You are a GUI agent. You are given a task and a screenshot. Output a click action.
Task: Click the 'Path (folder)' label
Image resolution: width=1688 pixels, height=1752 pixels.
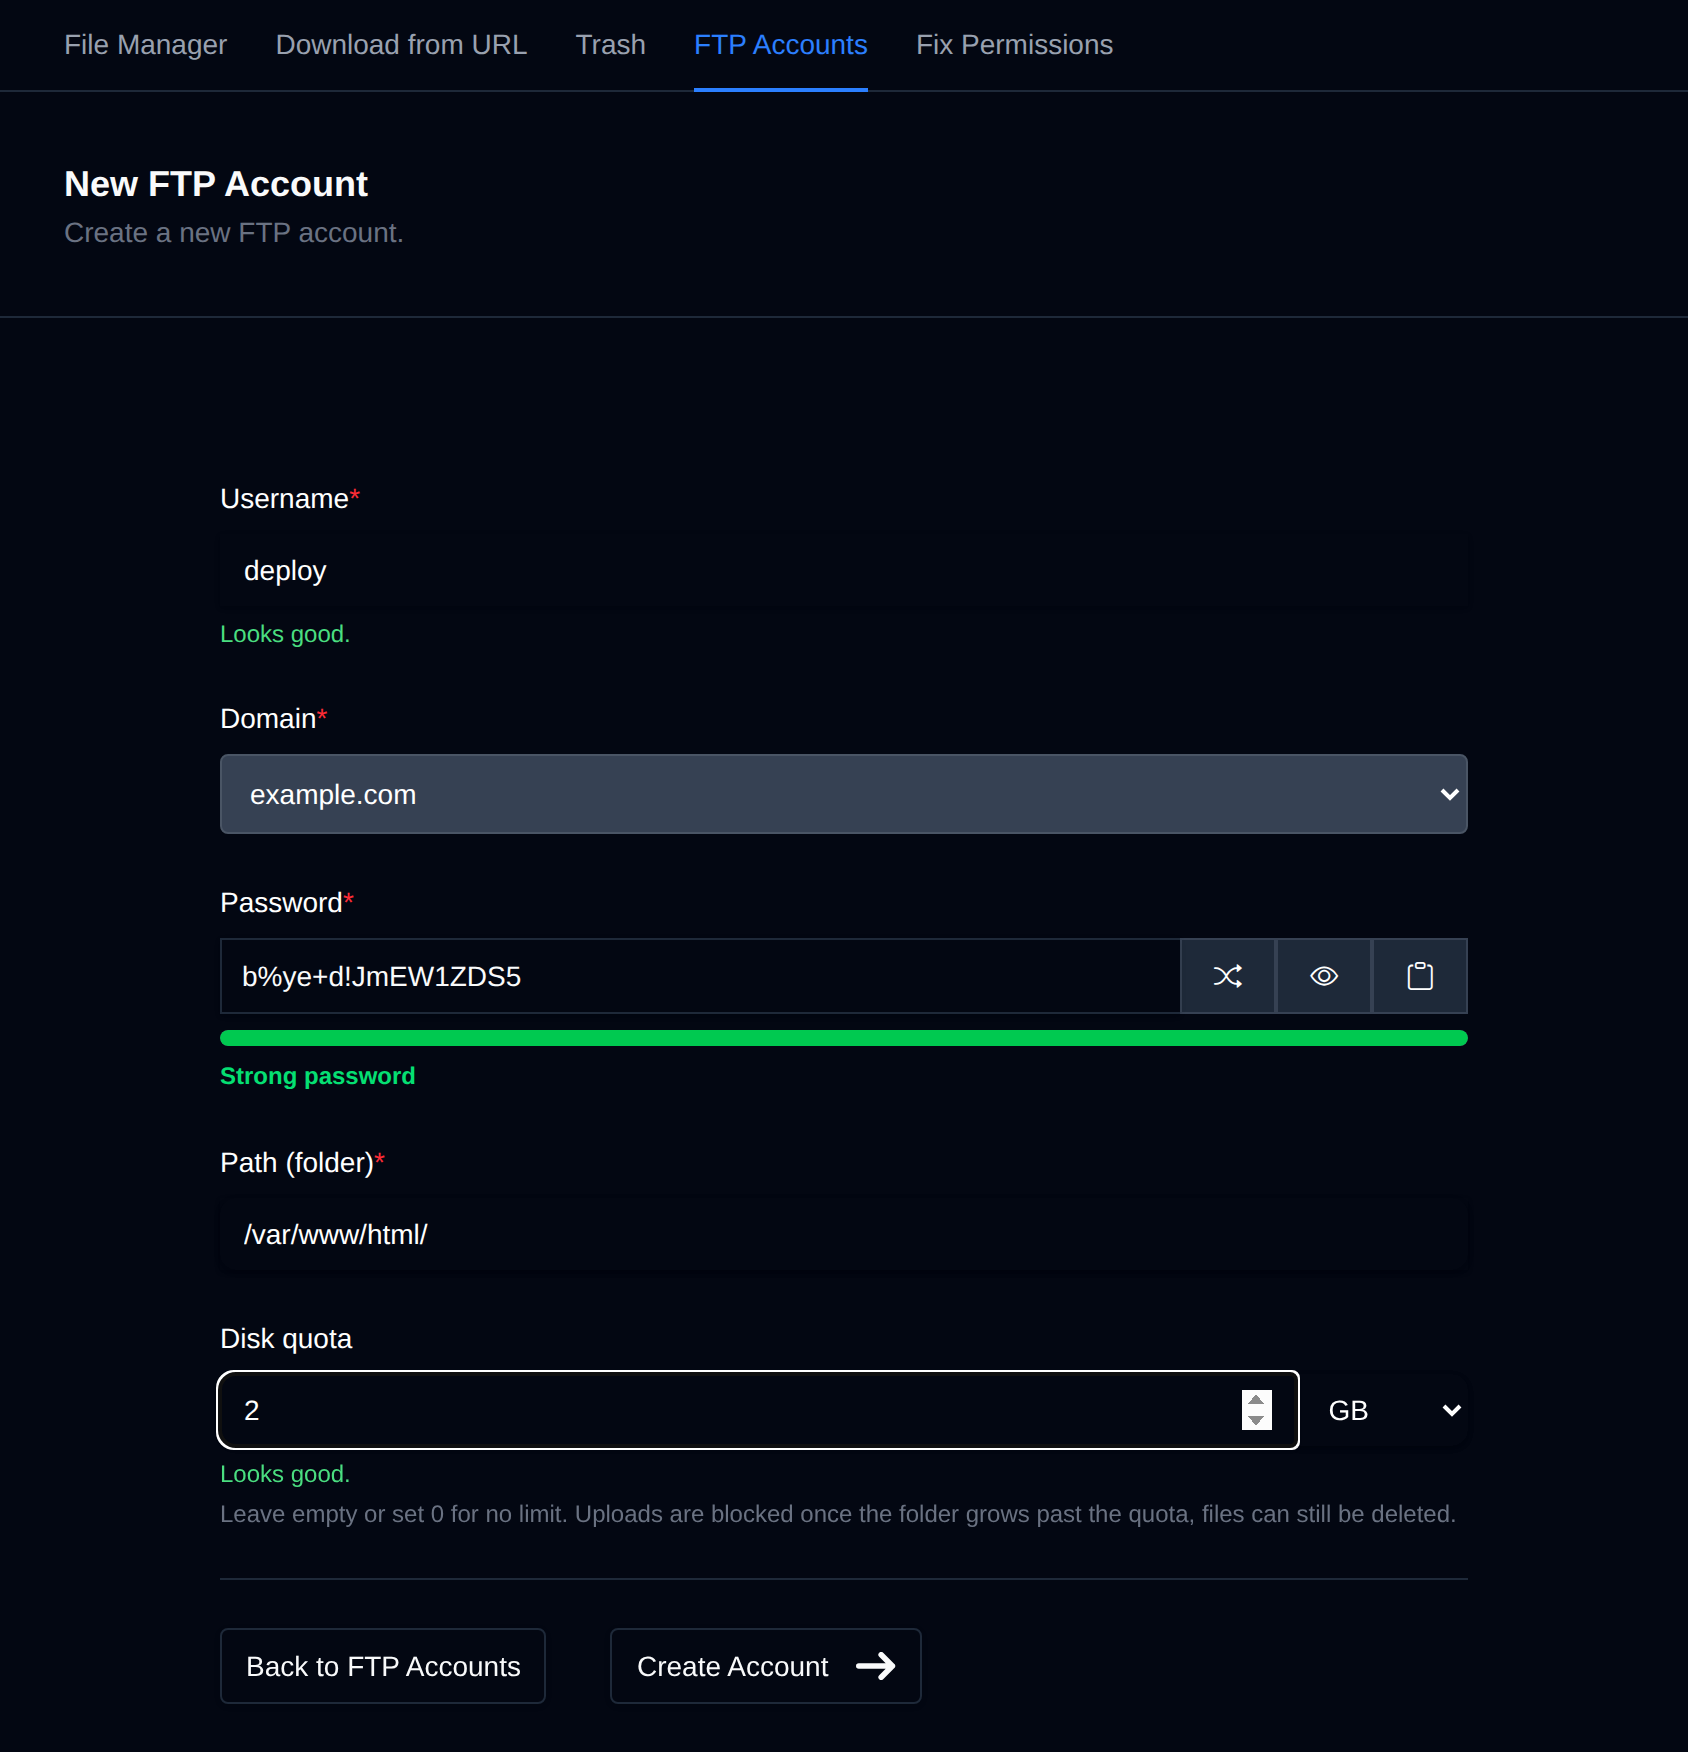tap(302, 1162)
